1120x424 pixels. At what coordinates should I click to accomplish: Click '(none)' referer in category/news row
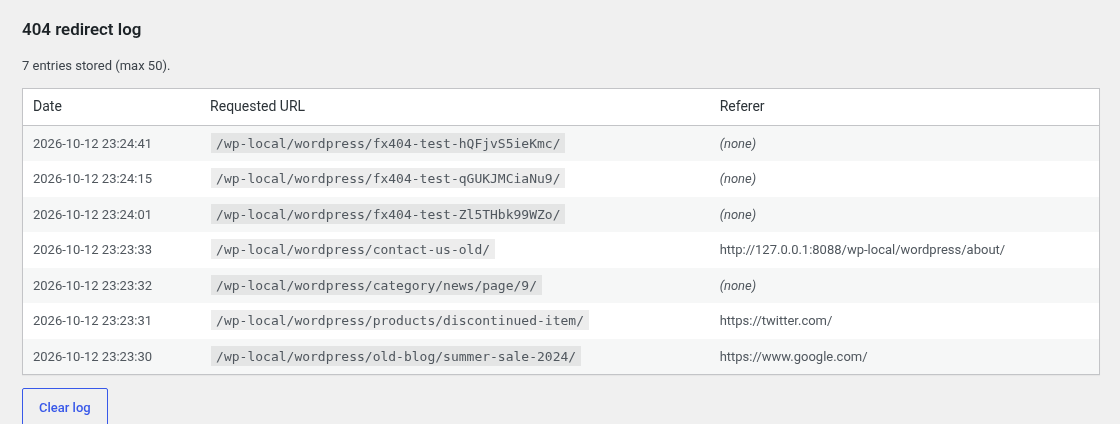coord(738,286)
